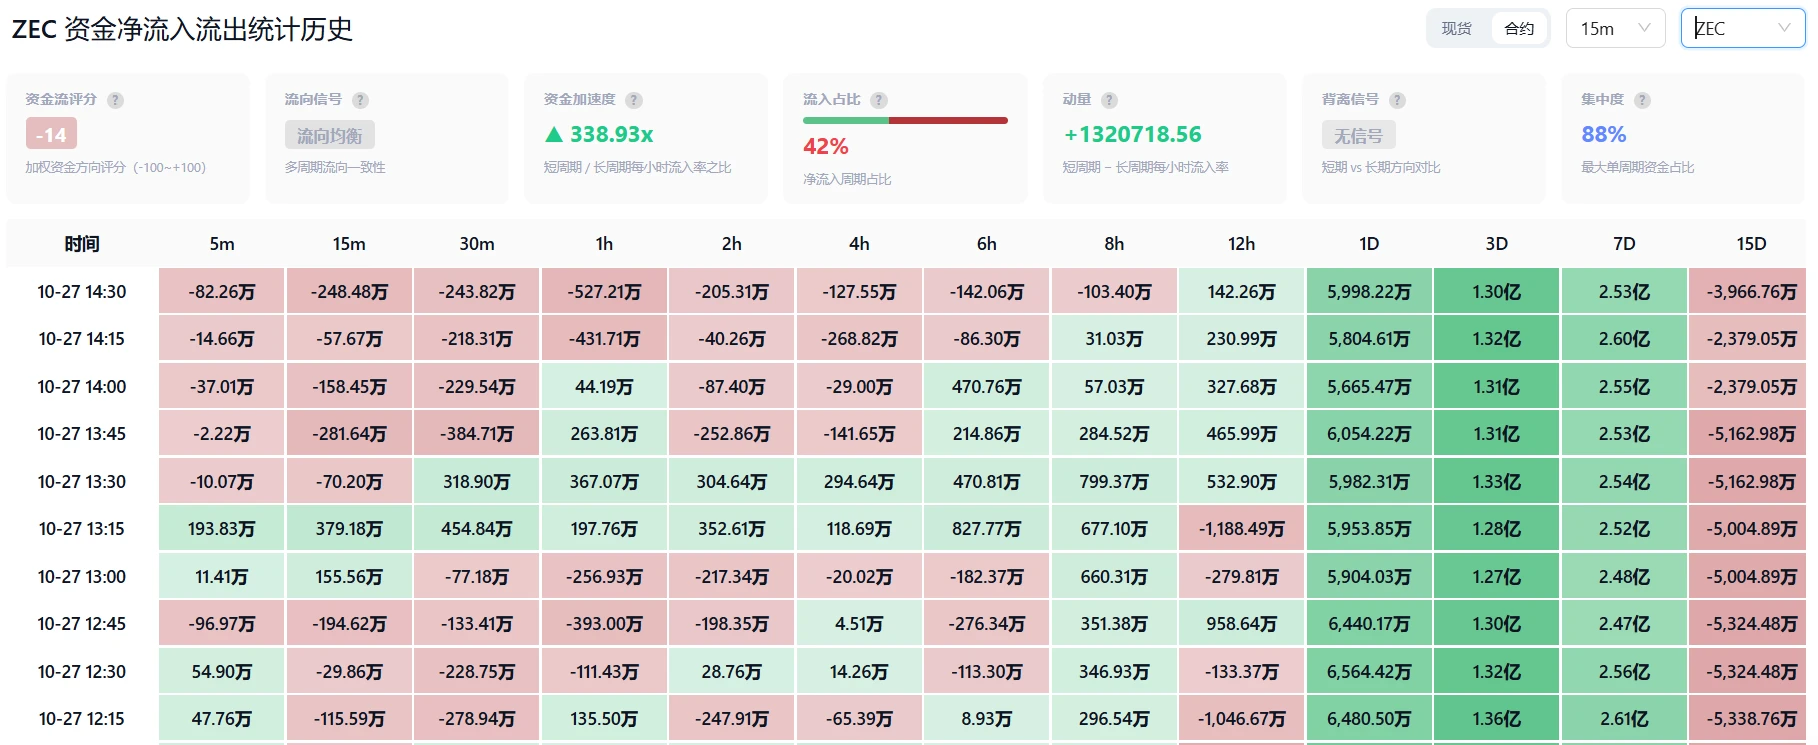The width and height of the screenshot is (1818, 745).
Task: Click the -527.21万 cell in 1h column
Action: tap(604, 292)
